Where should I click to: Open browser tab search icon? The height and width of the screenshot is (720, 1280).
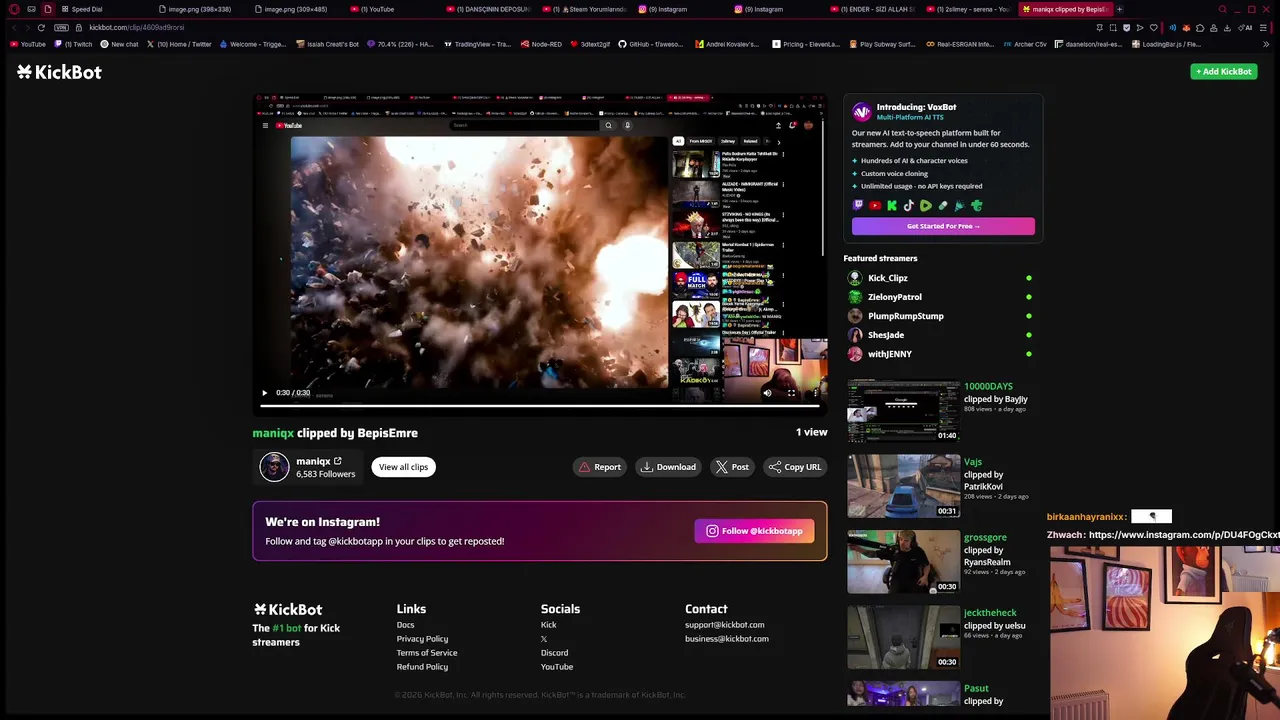[x=1223, y=9]
